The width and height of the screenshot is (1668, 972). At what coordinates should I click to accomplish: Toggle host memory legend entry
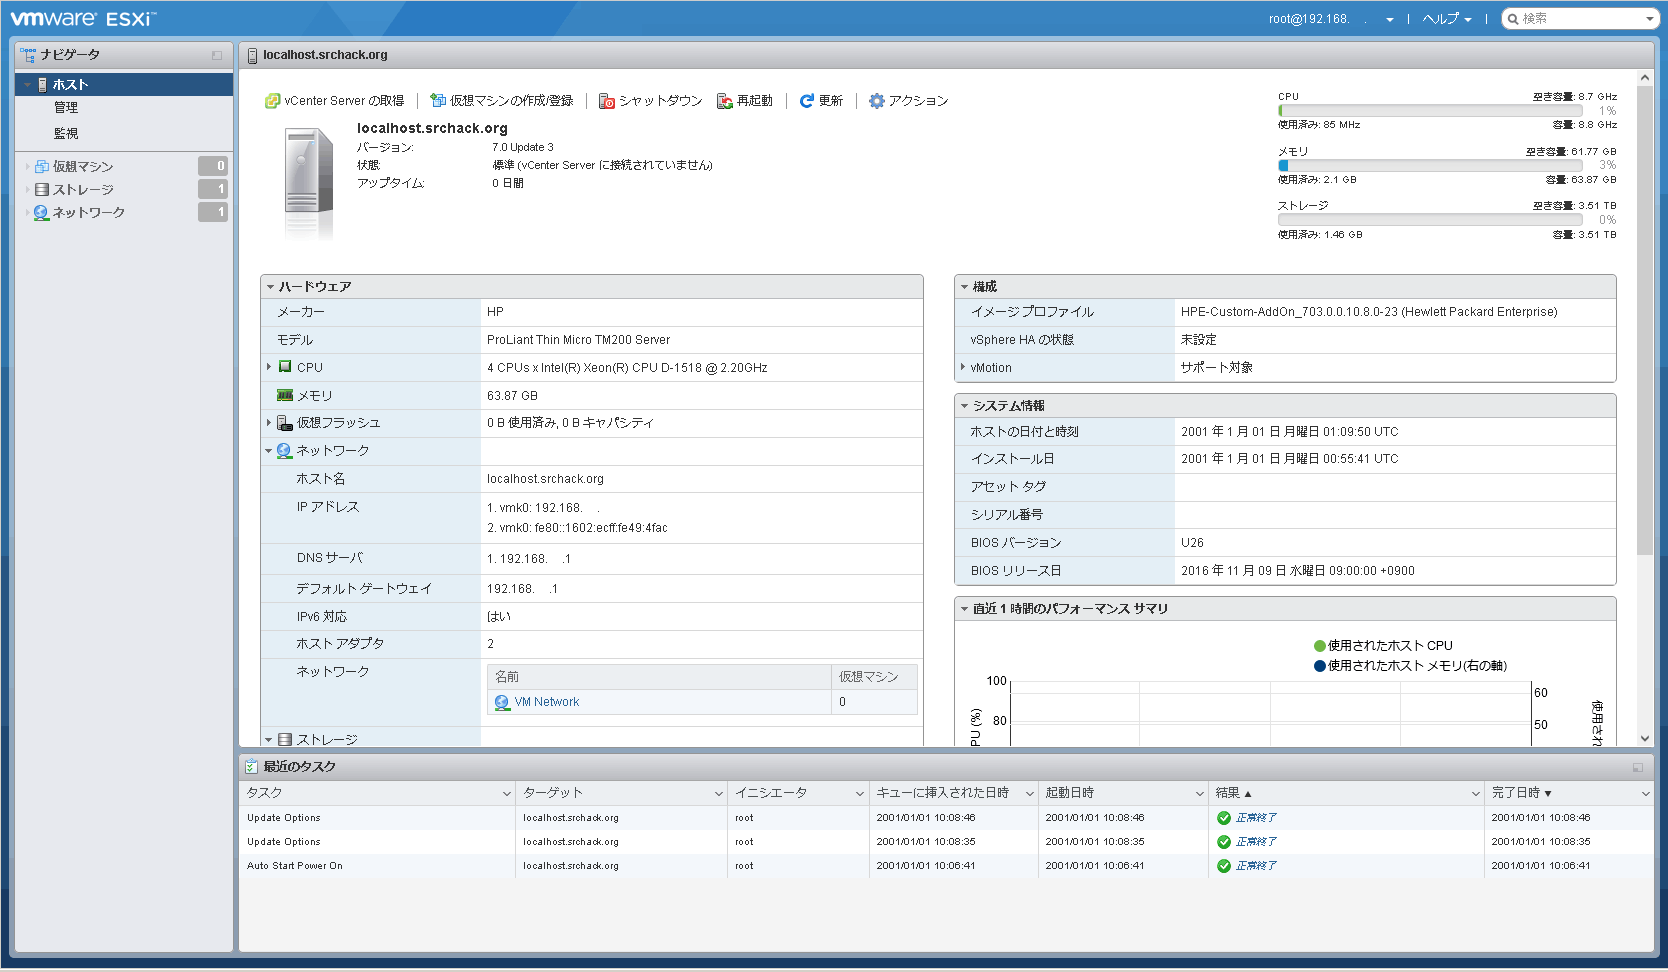[1410, 666]
